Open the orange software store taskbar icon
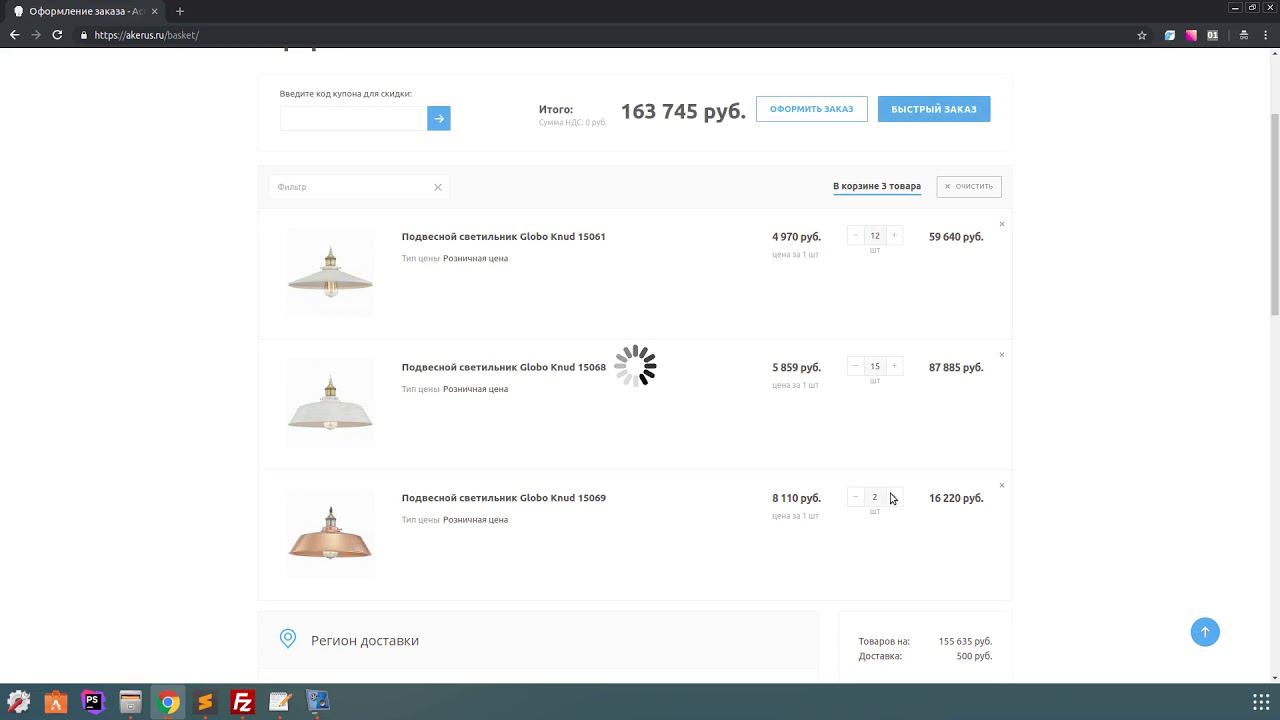The height and width of the screenshot is (720, 1280). 56,702
